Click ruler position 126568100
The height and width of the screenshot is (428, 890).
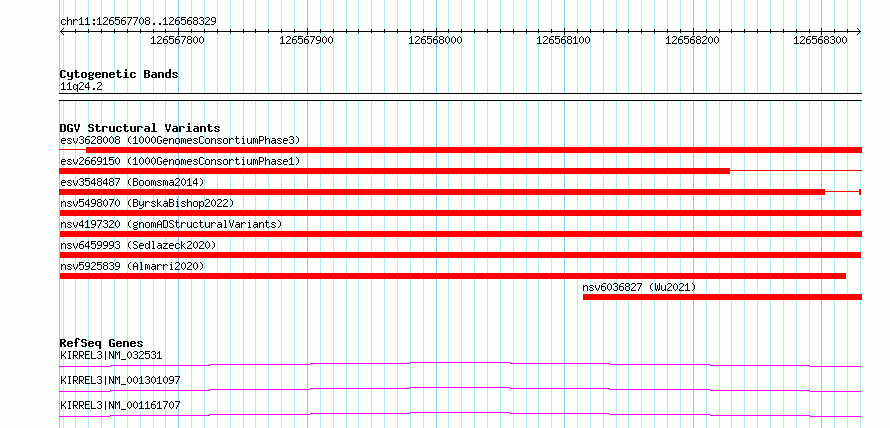point(564,40)
